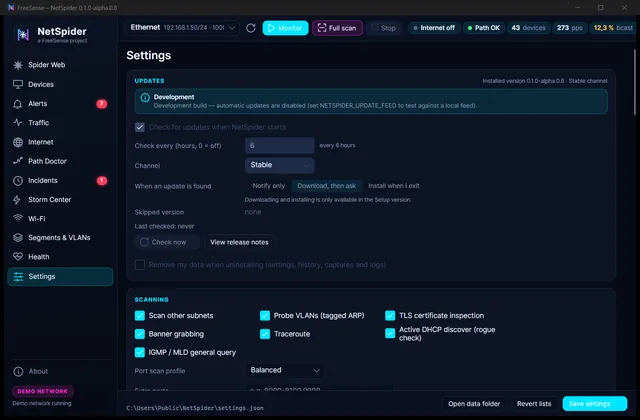Click the app icon in title bar
Screen dimensions: 640x420
[11, 7]
